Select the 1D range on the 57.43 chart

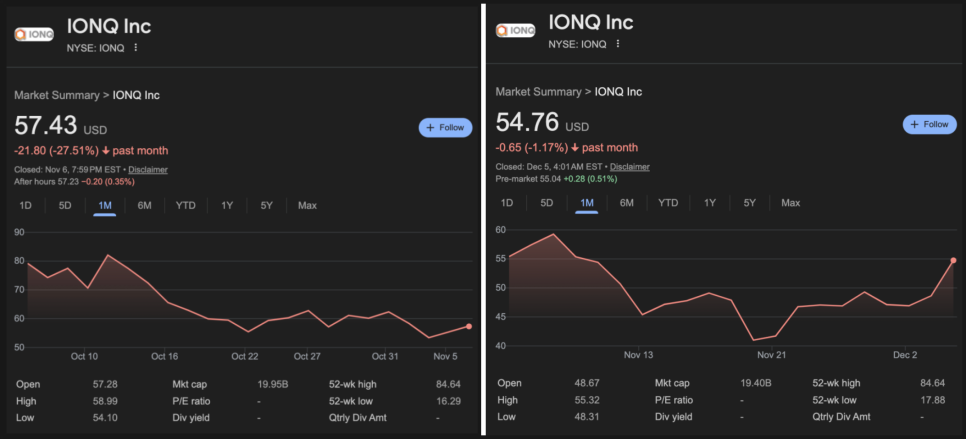tap(26, 205)
